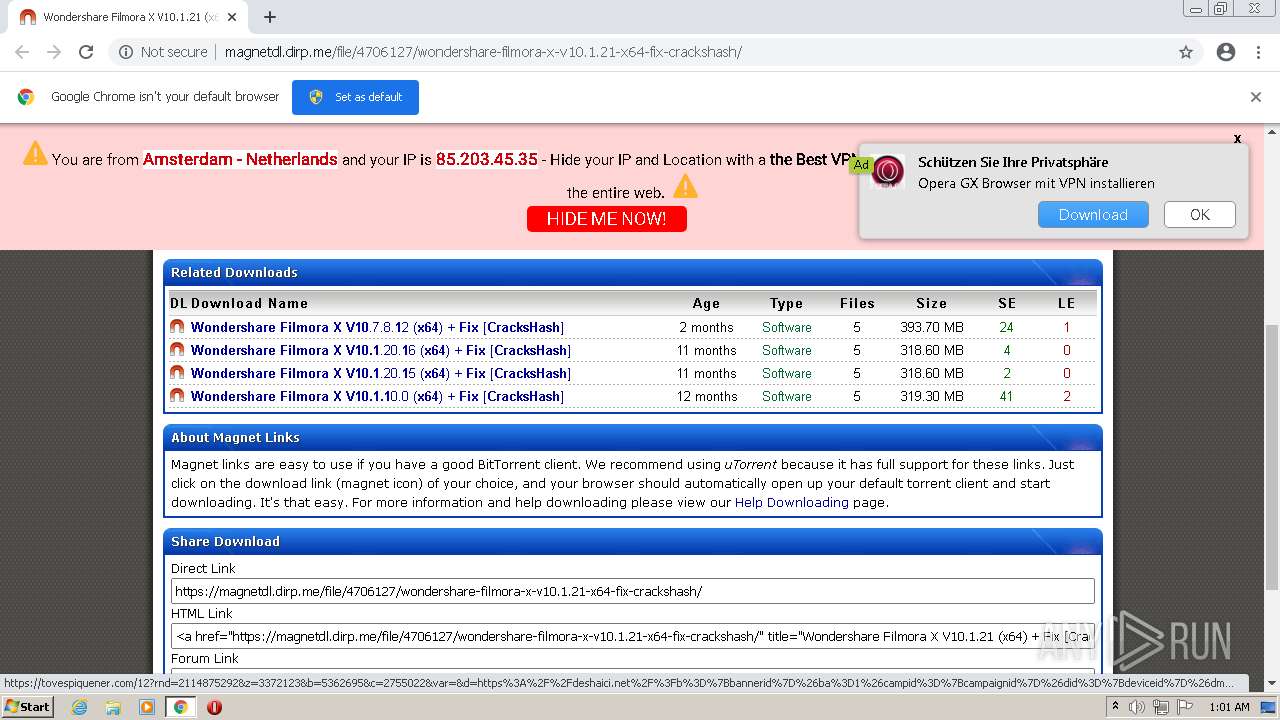Click the Download Name column header
This screenshot has height=720, width=1280.
(249, 303)
